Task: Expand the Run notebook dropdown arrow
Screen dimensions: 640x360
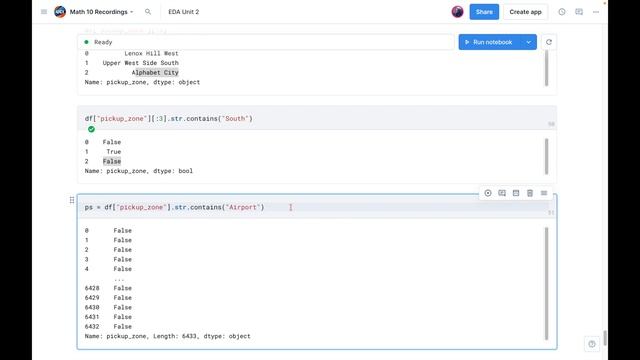Action: 529,42
